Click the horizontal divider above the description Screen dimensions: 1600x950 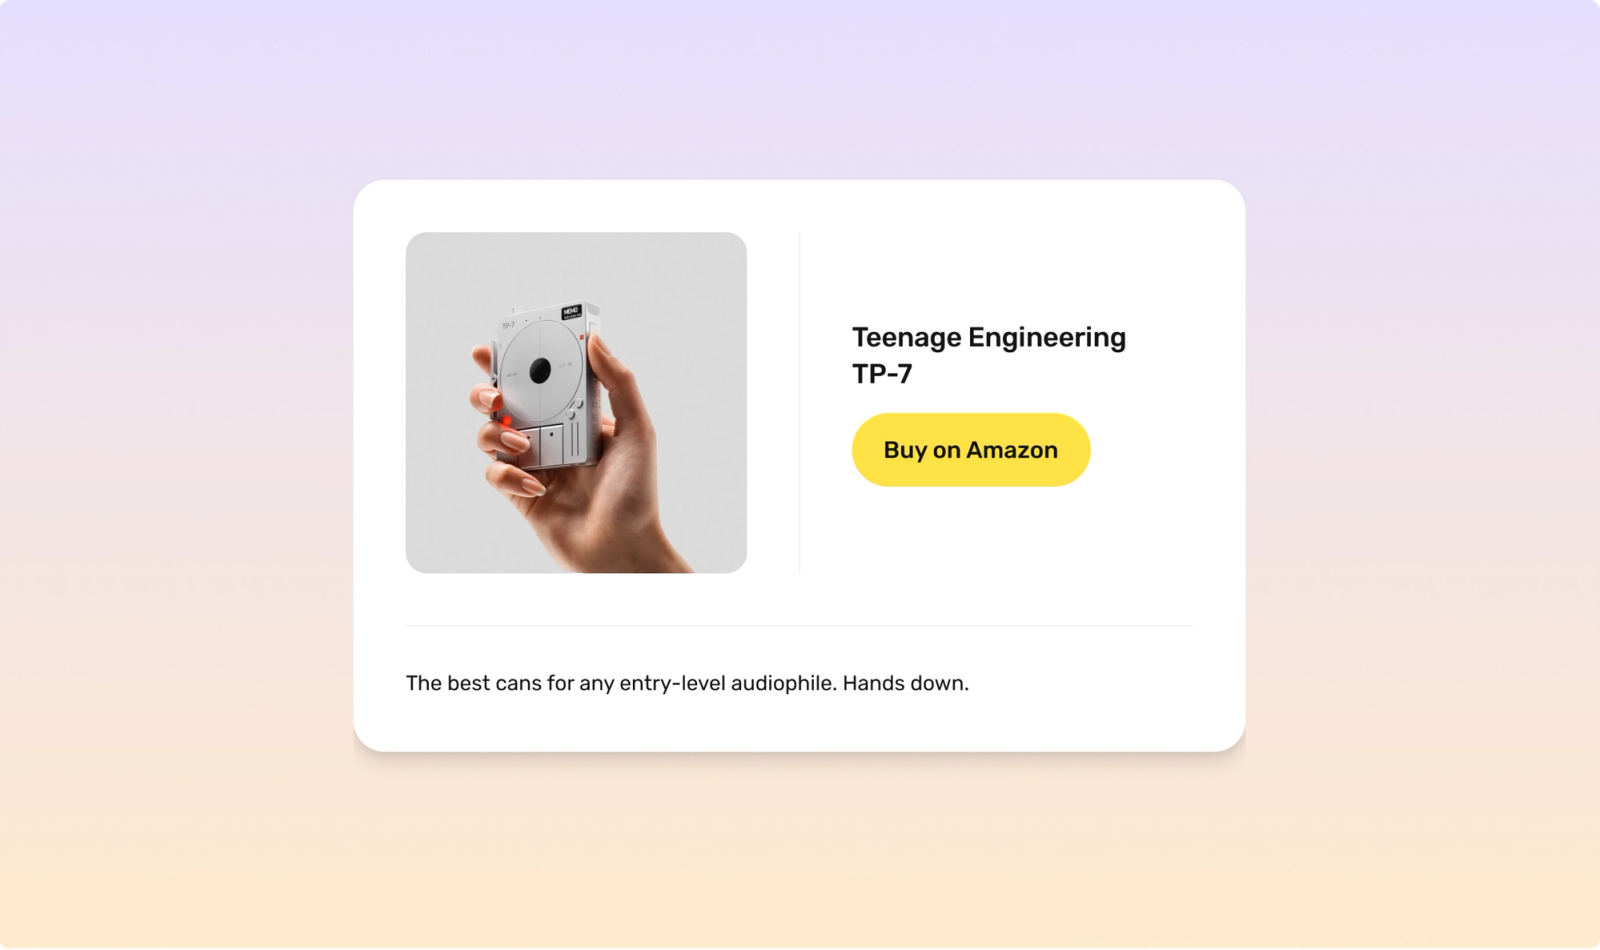(x=799, y=626)
